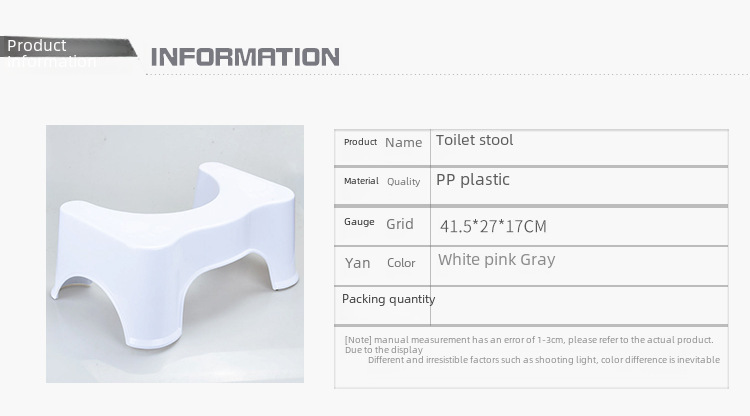
Task: Click the color difference disclaimer line
Action: (543, 360)
